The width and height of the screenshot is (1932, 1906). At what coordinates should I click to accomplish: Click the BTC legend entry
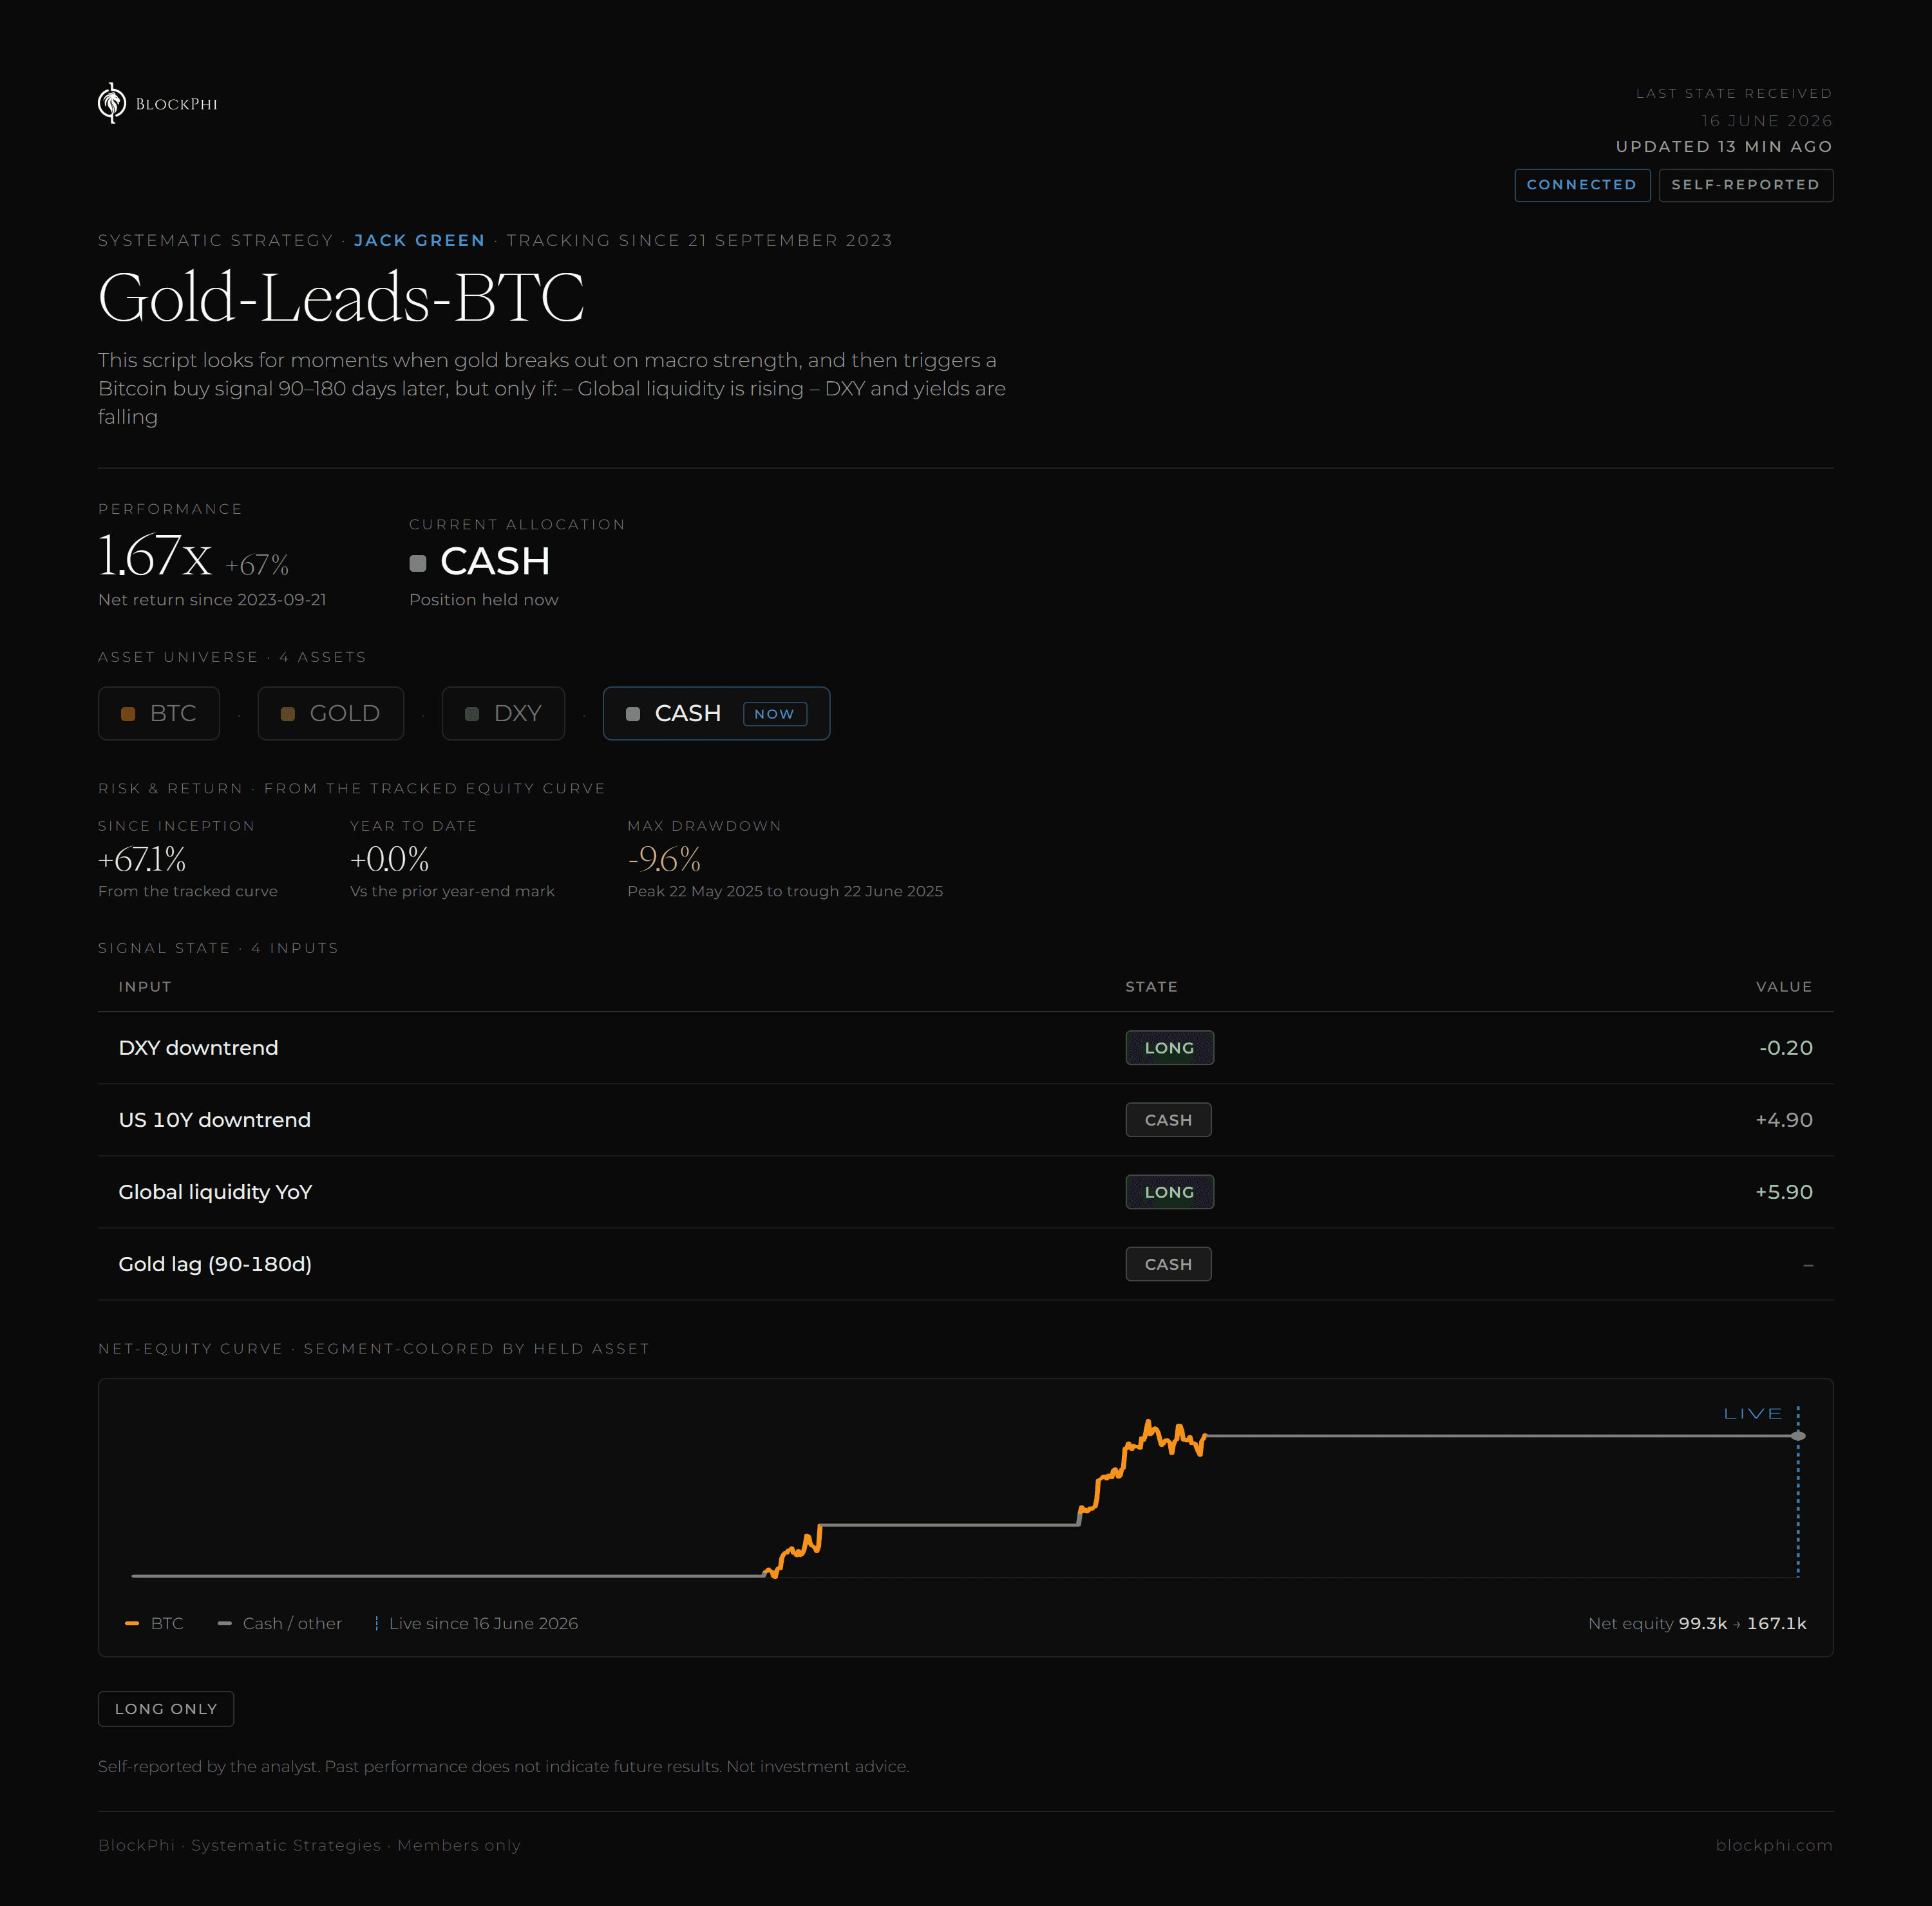coord(154,1623)
